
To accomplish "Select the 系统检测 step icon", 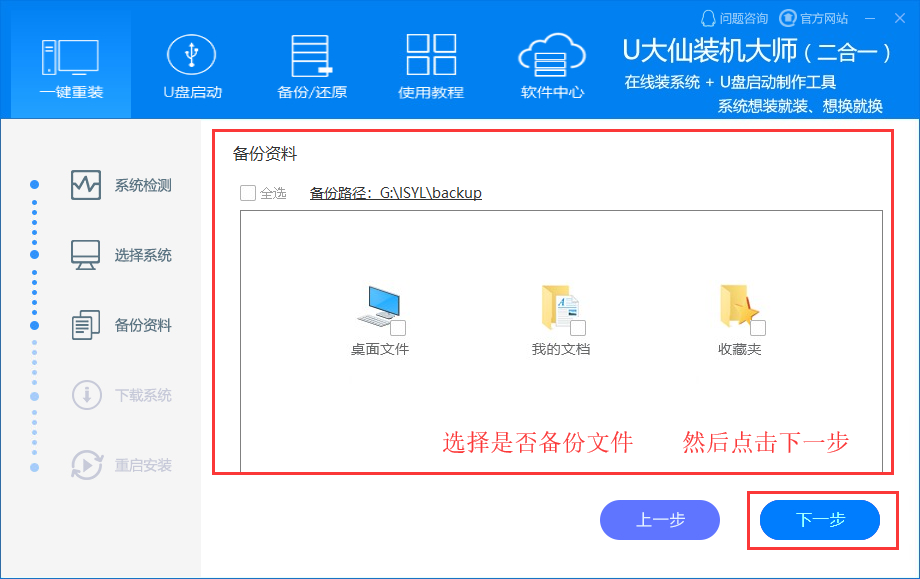I will [x=86, y=185].
